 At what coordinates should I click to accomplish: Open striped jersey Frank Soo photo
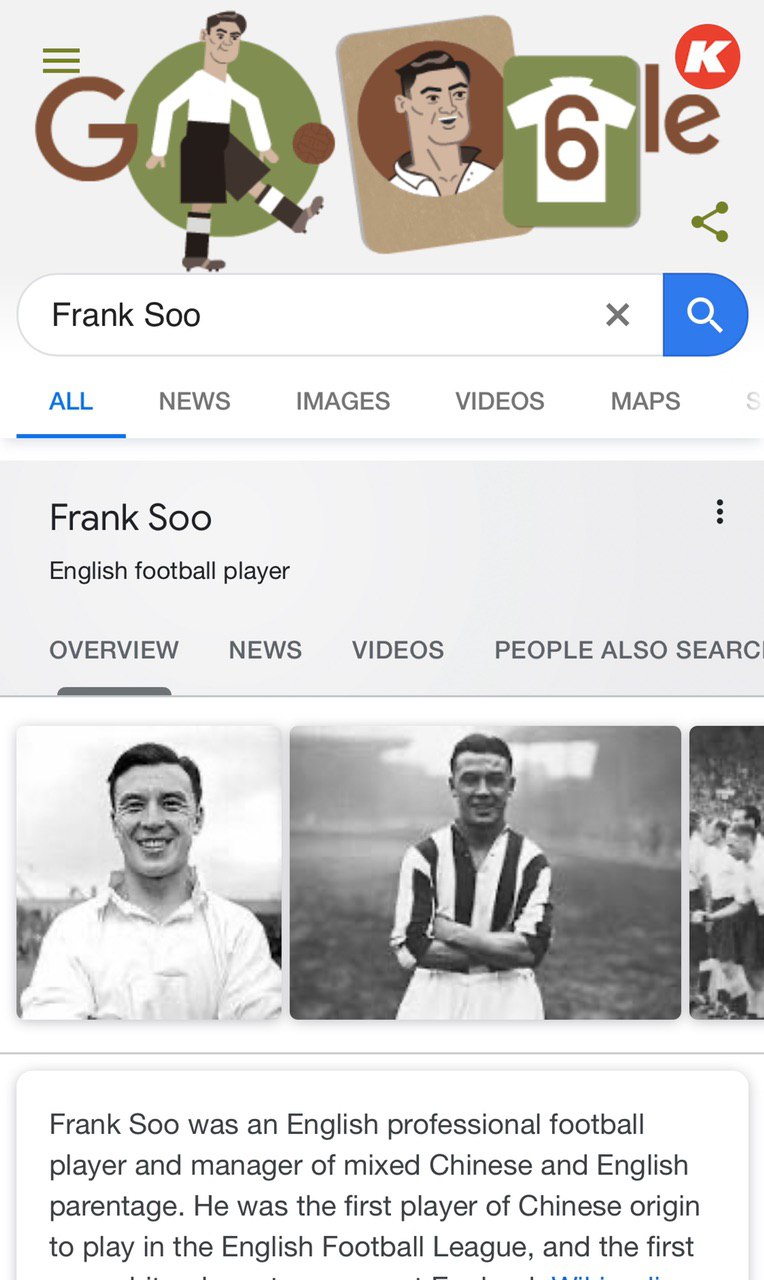485,872
